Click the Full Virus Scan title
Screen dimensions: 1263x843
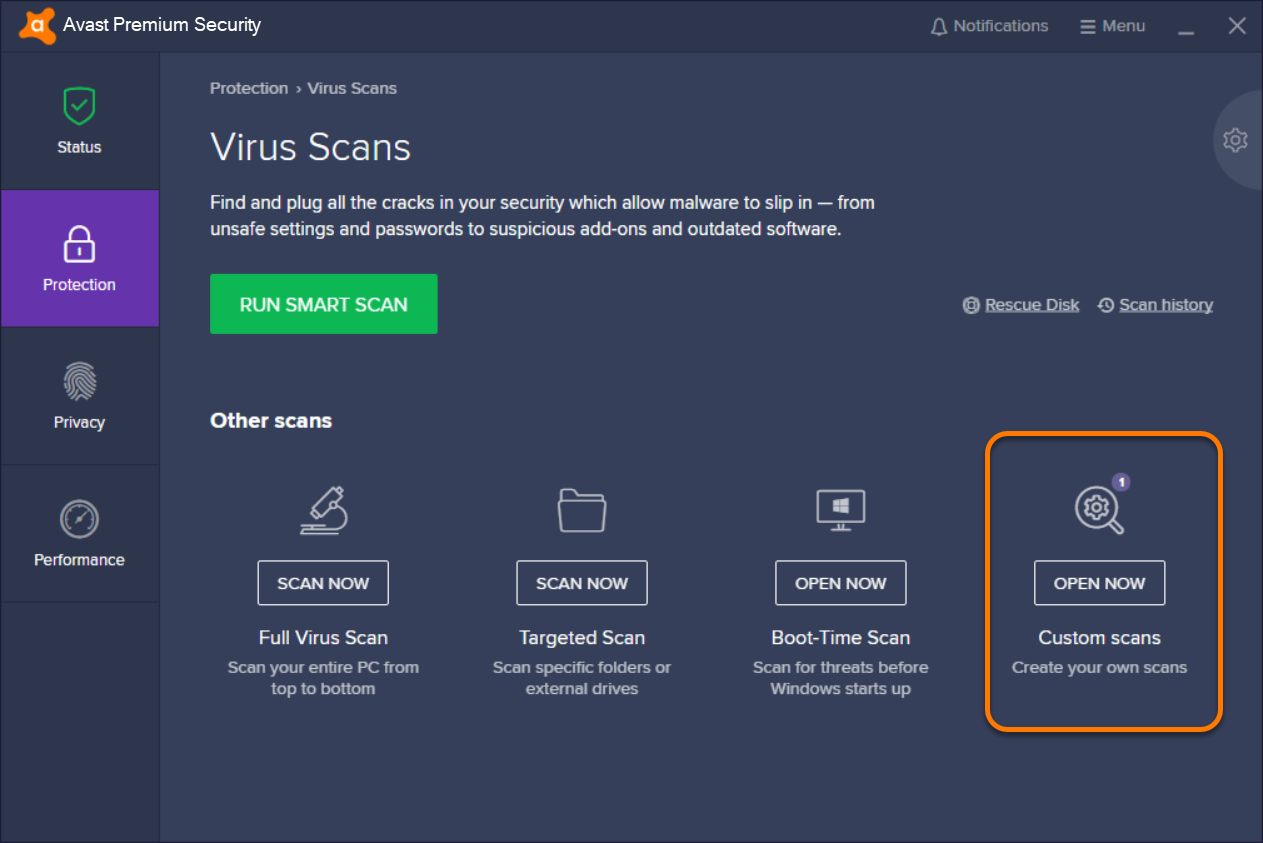[323, 638]
